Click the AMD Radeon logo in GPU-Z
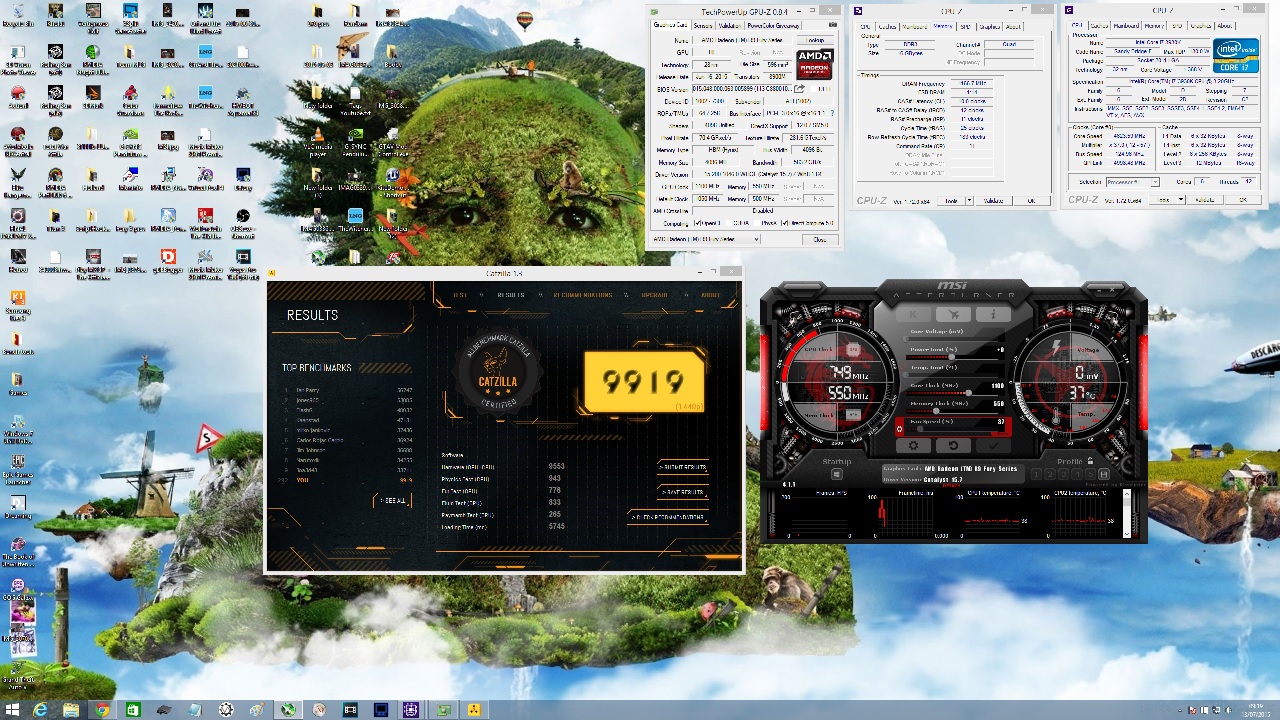Image resolution: width=1280 pixels, height=720 pixels. [815, 64]
